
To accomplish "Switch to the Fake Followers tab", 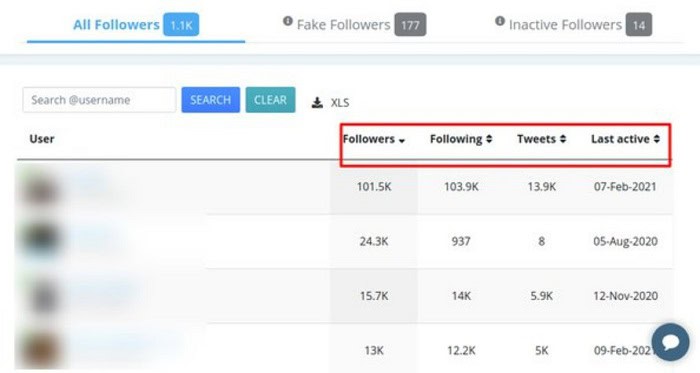I will [x=354, y=25].
